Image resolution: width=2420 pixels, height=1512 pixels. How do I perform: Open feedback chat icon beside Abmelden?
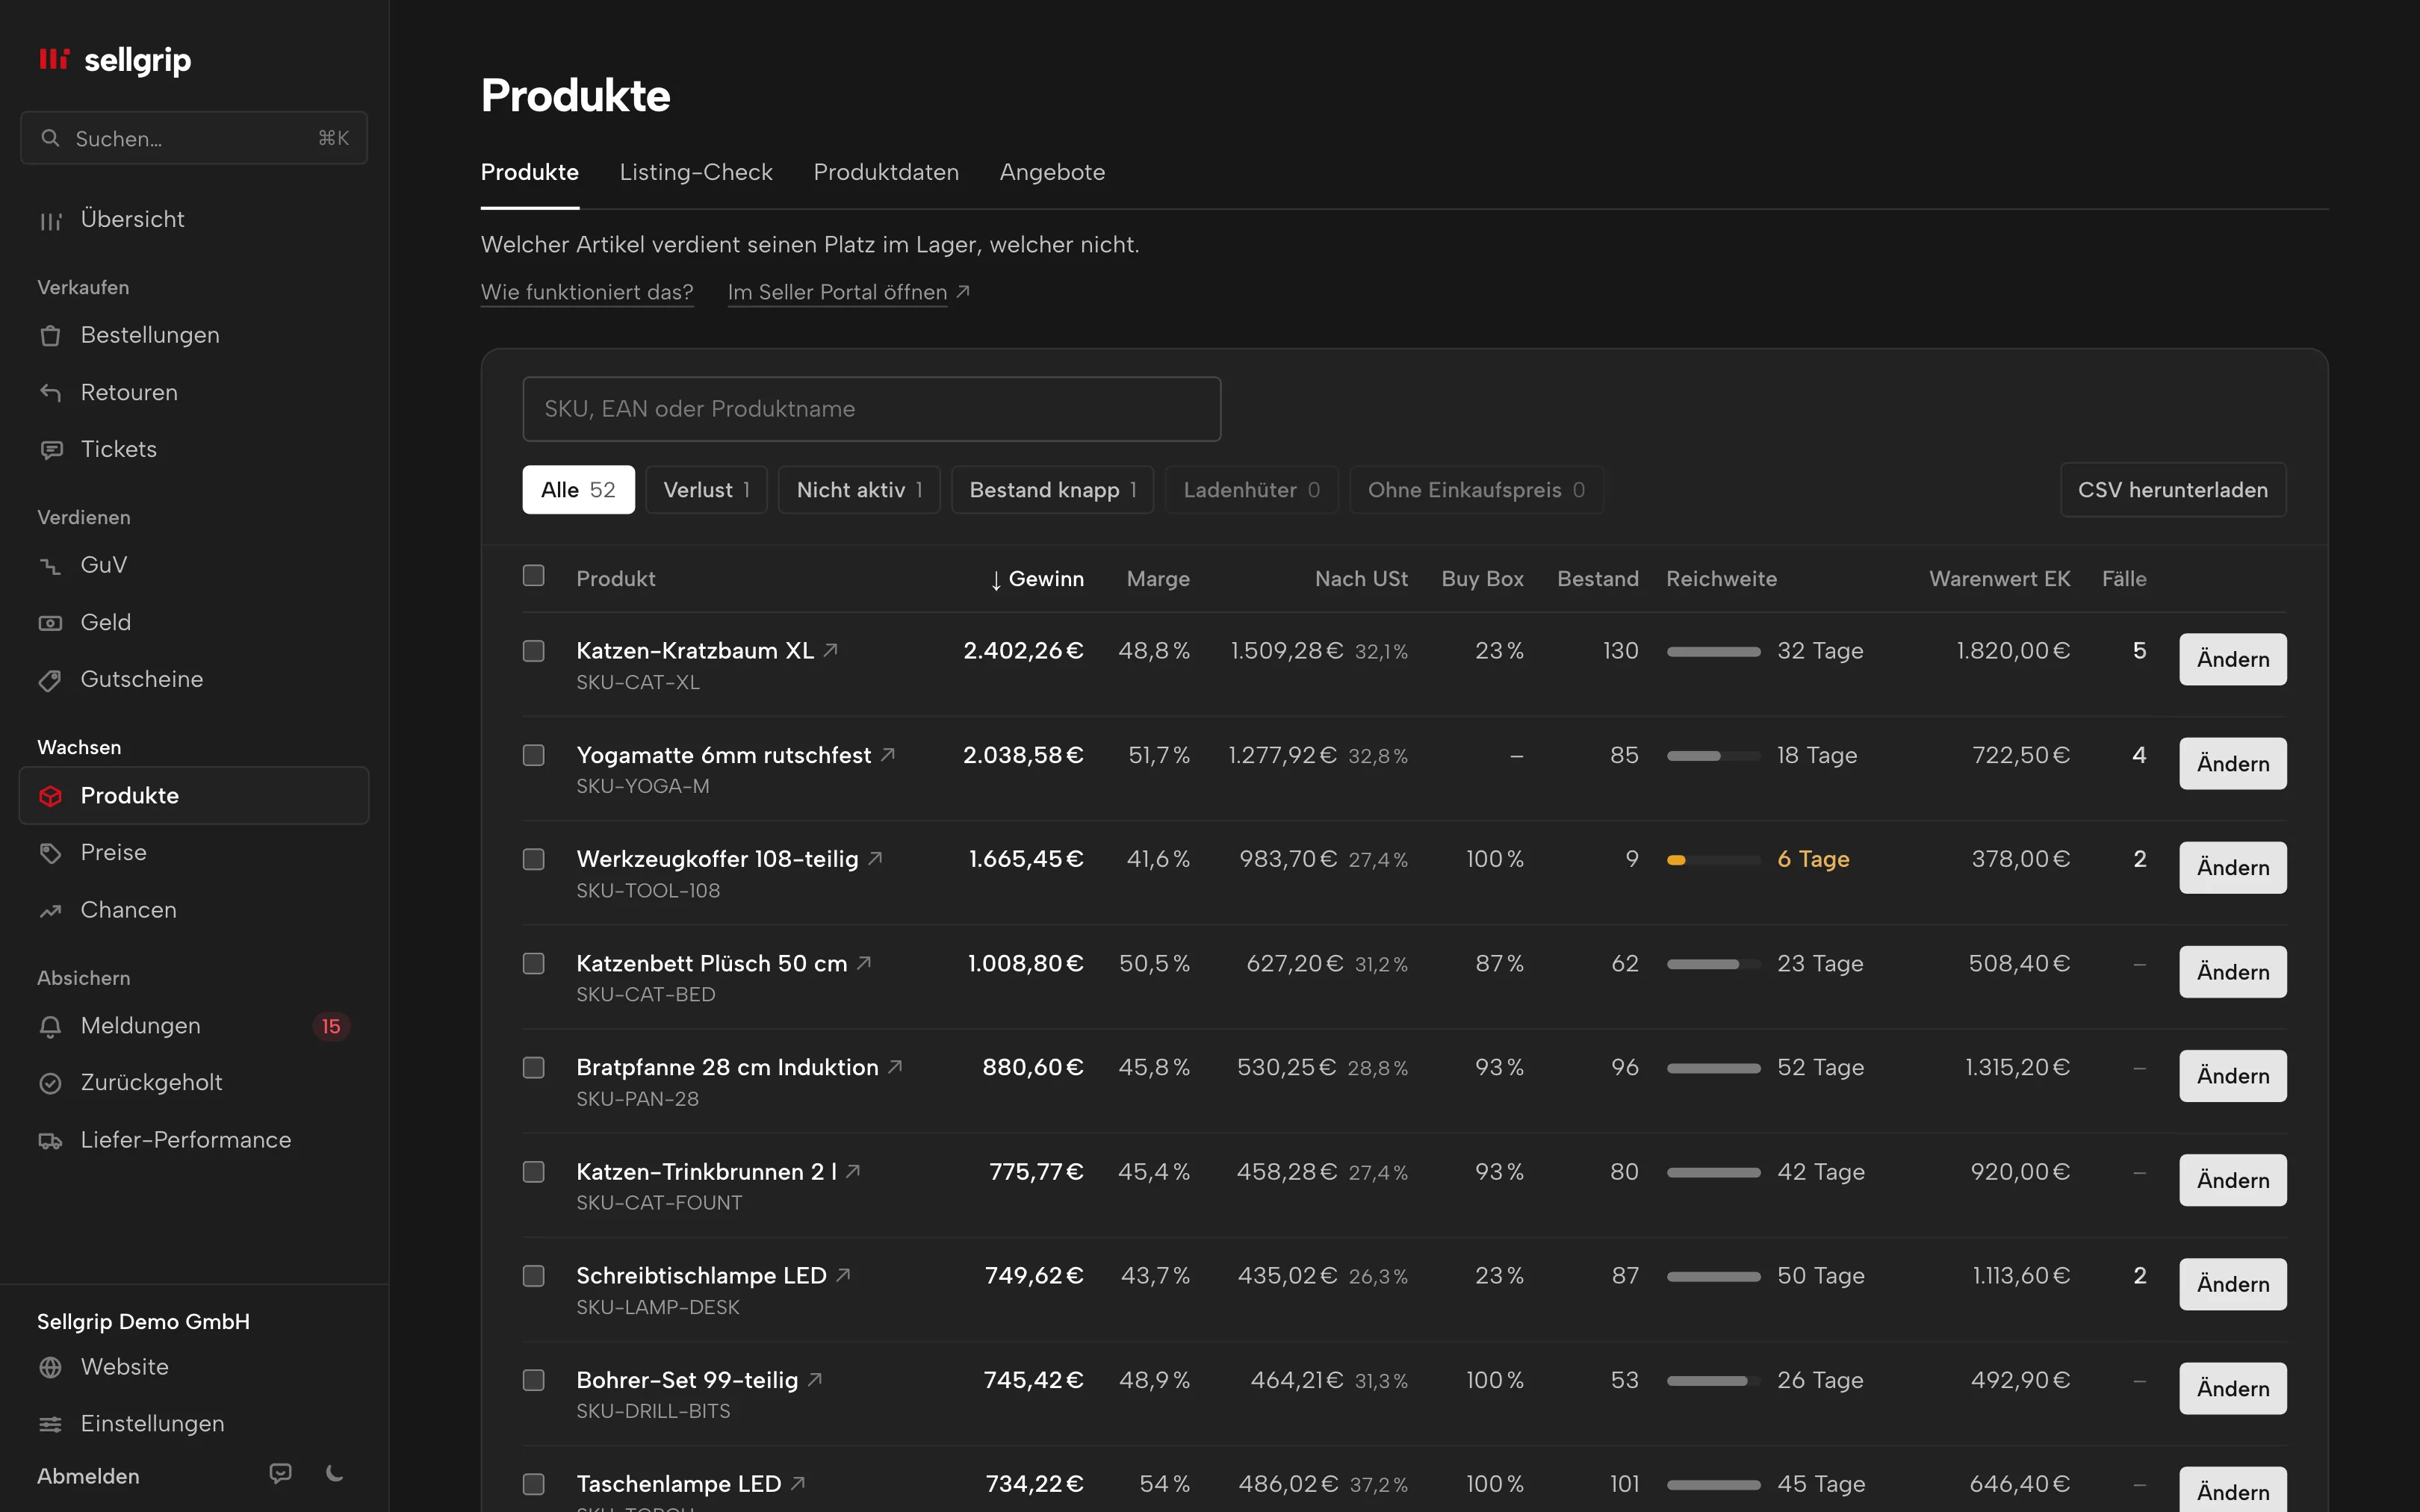pos(281,1473)
